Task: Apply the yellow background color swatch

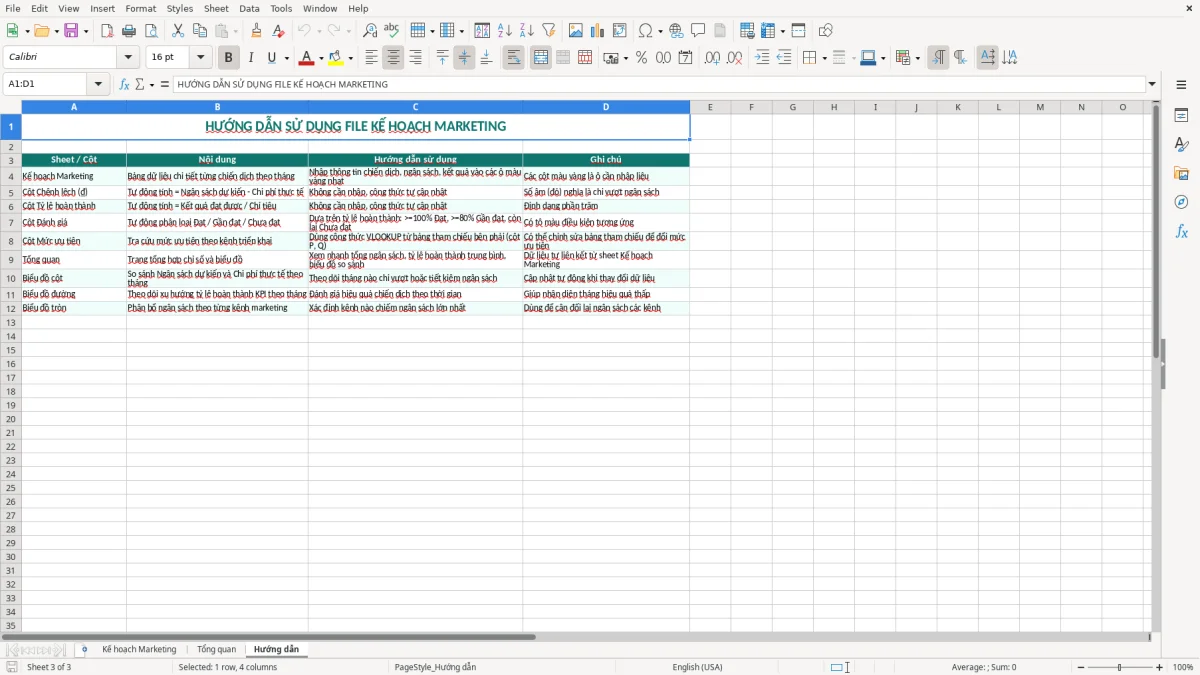Action: click(x=336, y=58)
